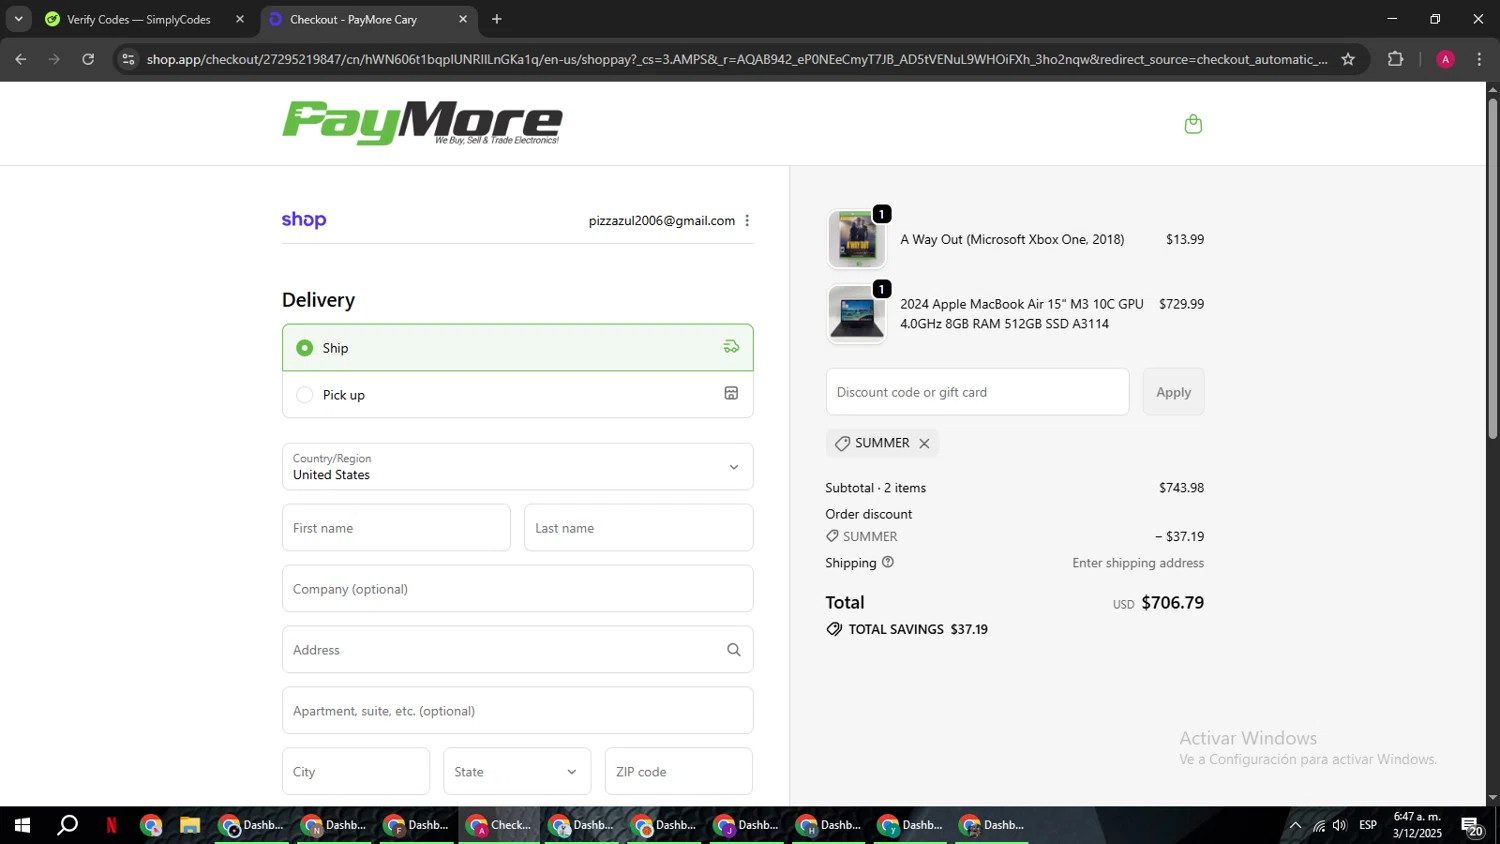This screenshot has height=844, width=1500.
Task: Open the account options three-dot menu
Action: [x=747, y=221]
